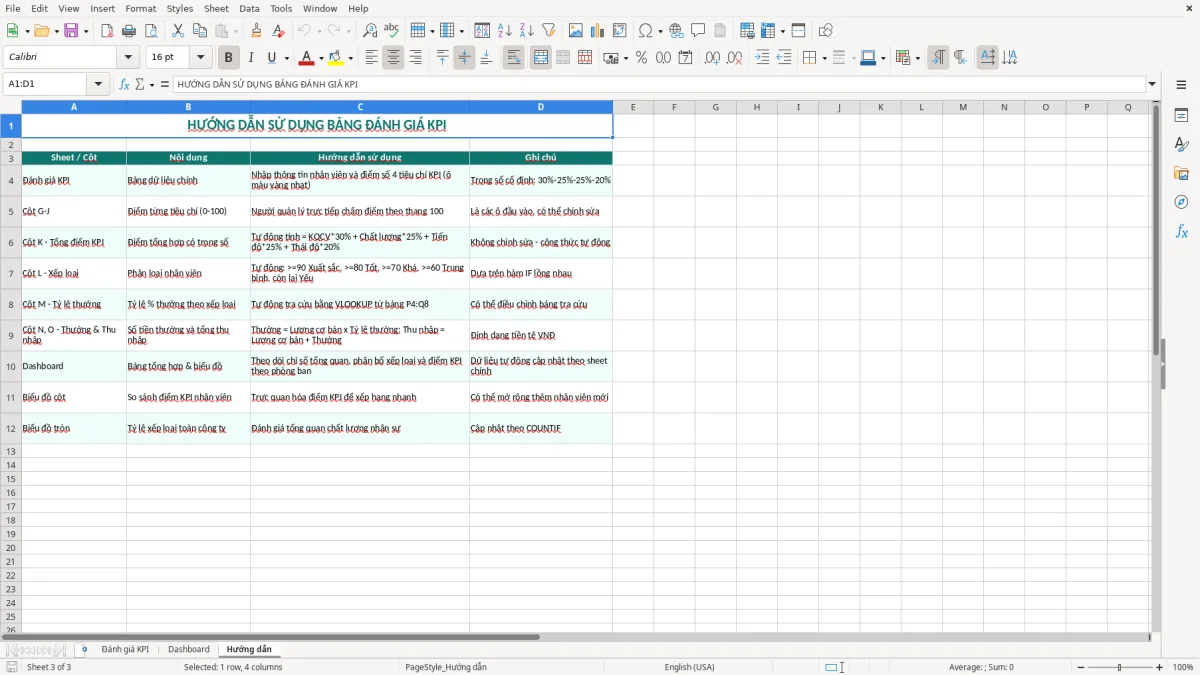Expand Font Color dropdown arrow
This screenshot has height=675, width=1200.
321,58
